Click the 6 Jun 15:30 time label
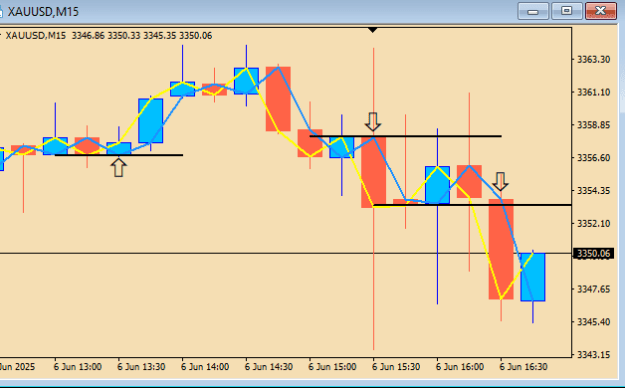This screenshot has width=625, height=388. [x=396, y=366]
